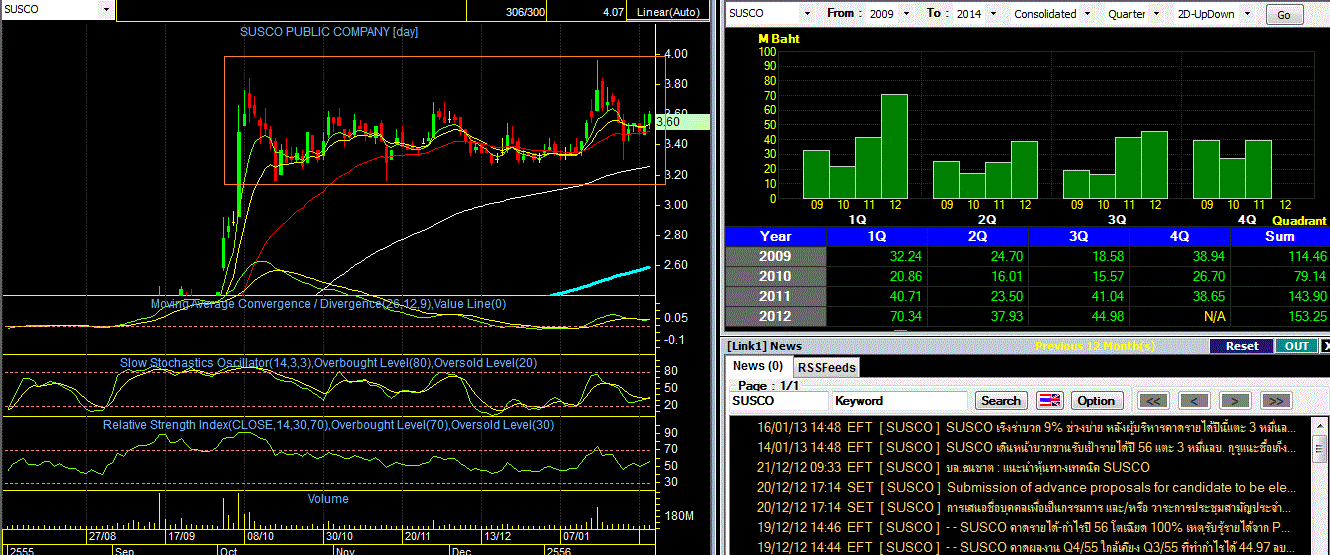Click the 4Q column header in table
The height and width of the screenshot is (555, 1330).
(1180, 236)
